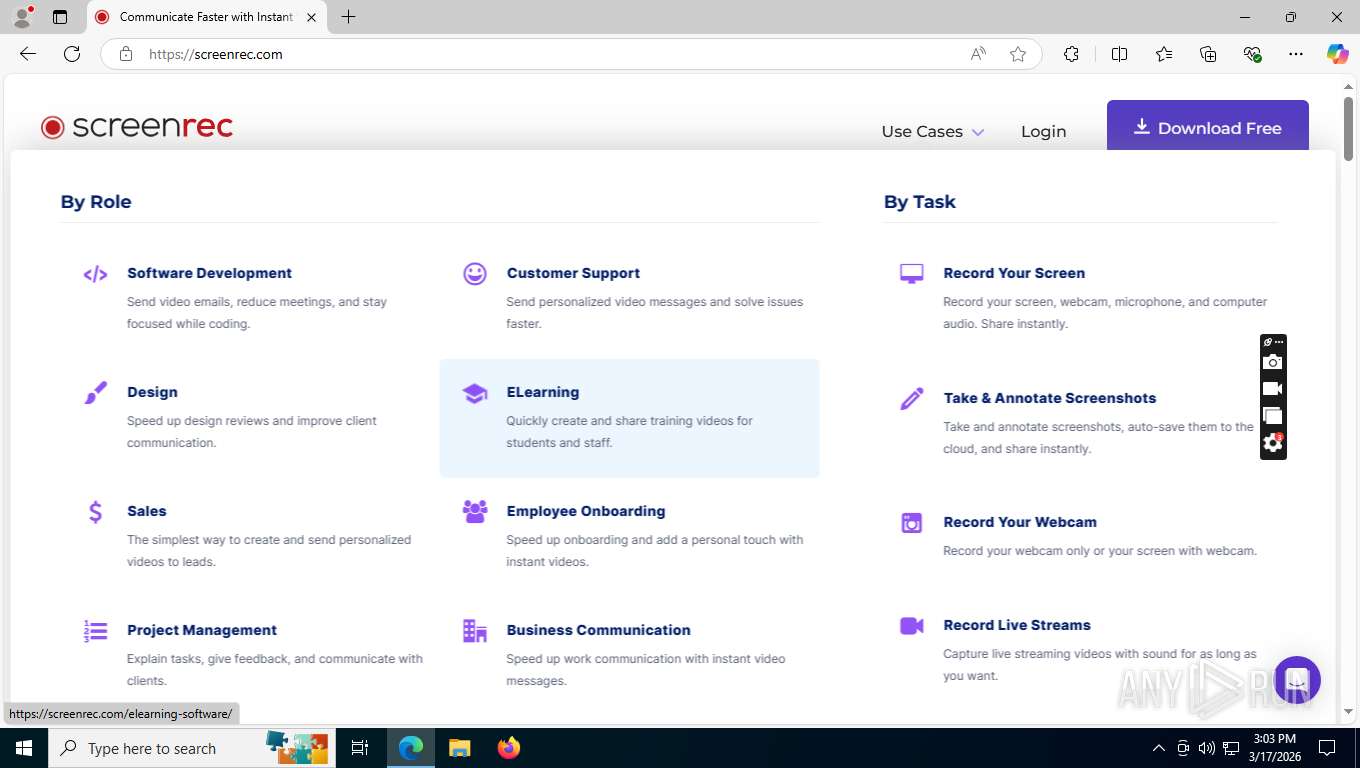Click the Employee Onboarding people icon
This screenshot has width=1360, height=768.
(475, 511)
